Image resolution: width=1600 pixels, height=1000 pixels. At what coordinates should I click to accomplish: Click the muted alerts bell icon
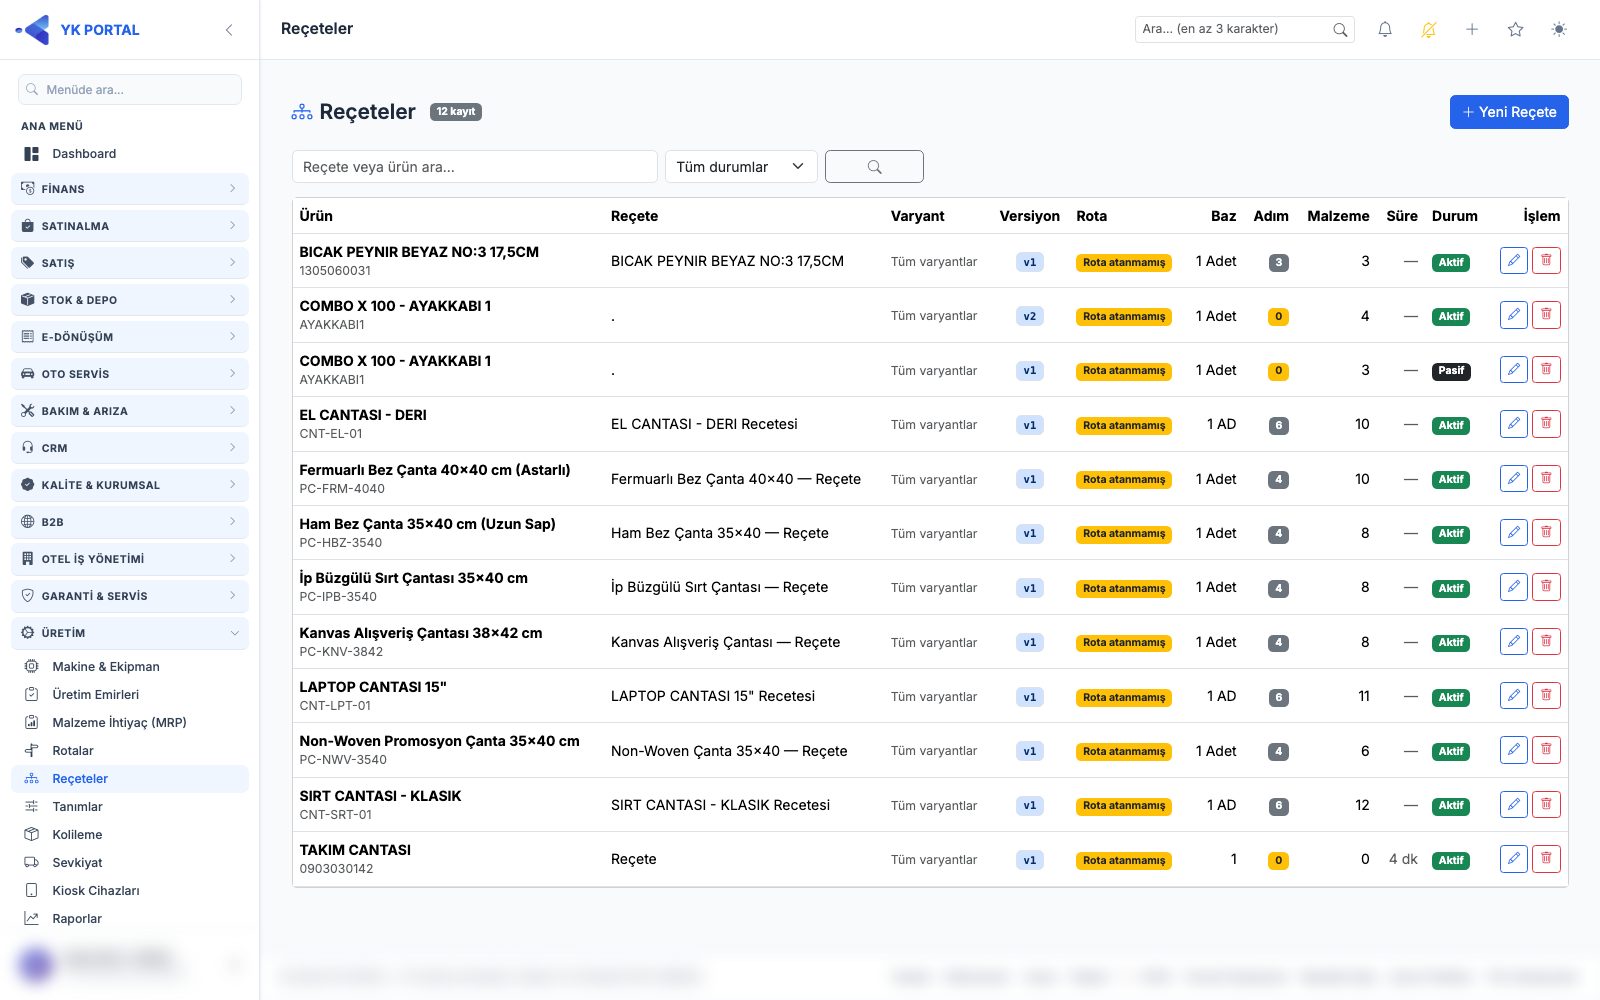[x=1429, y=30]
